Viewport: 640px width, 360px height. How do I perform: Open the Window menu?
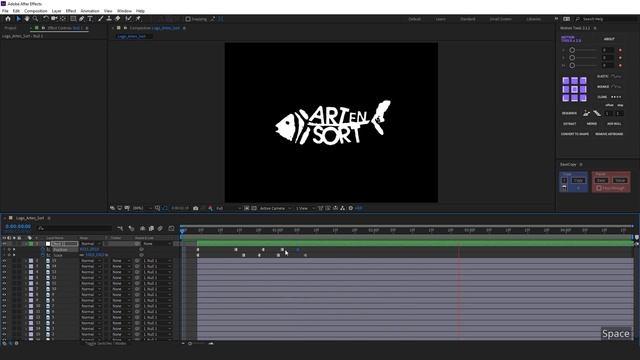(124, 11)
